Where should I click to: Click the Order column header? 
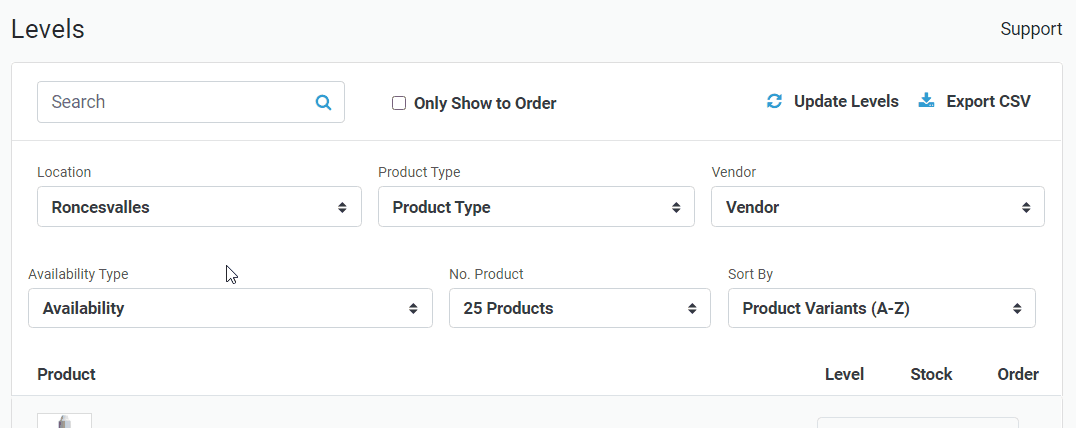pos(1018,374)
